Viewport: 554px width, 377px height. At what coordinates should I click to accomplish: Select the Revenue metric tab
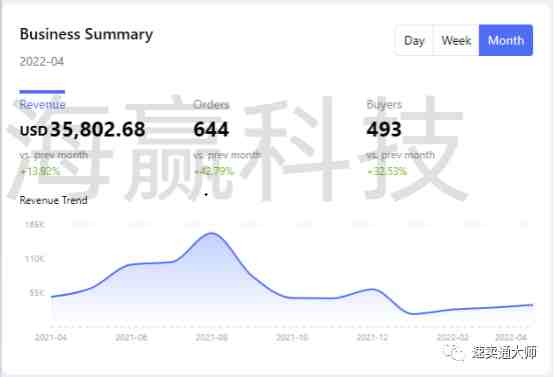pos(42,105)
